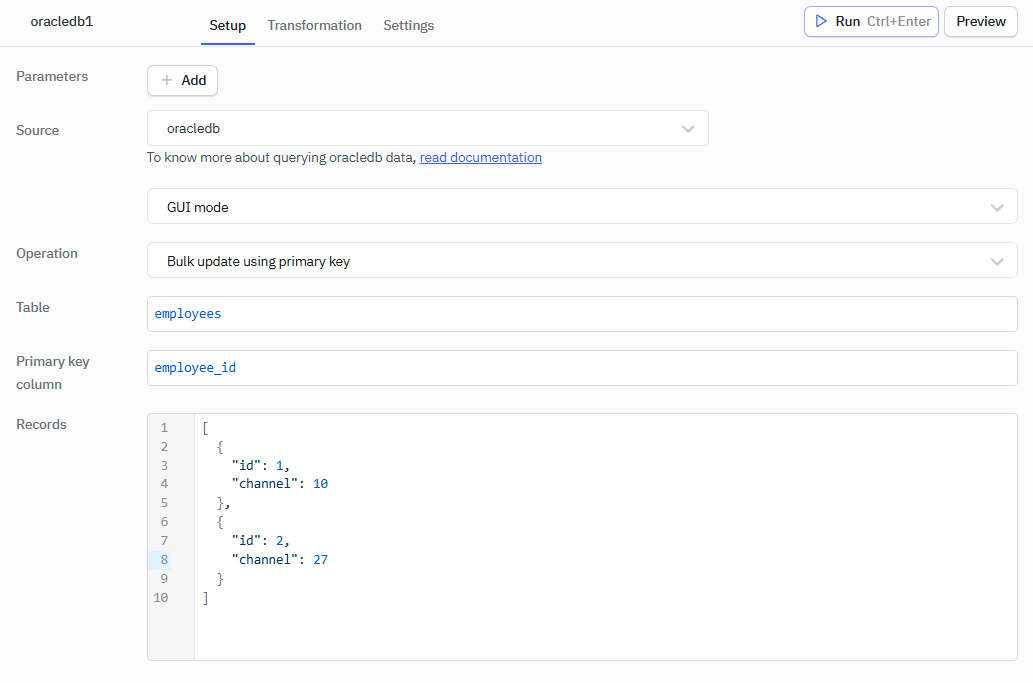1033x683 pixels.
Task: Click the Run button
Action: coord(871,21)
